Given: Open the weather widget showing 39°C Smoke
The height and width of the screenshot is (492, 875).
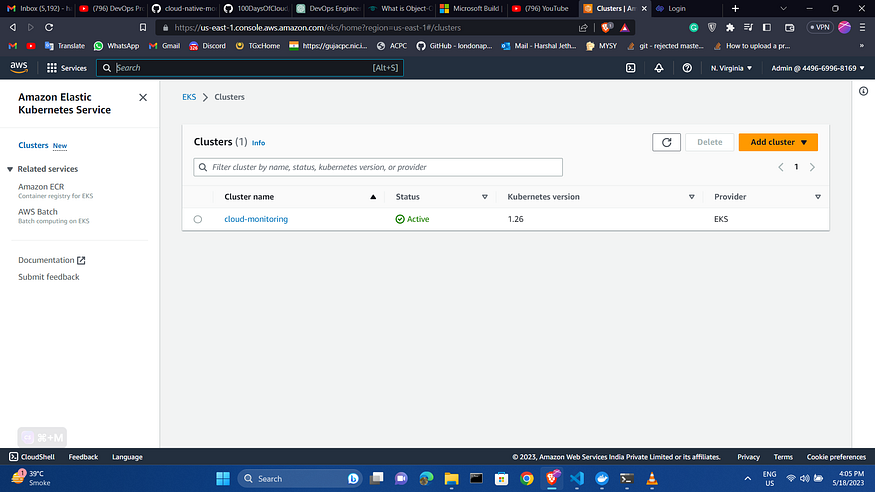Looking at the screenshot, I should (31, 479).
